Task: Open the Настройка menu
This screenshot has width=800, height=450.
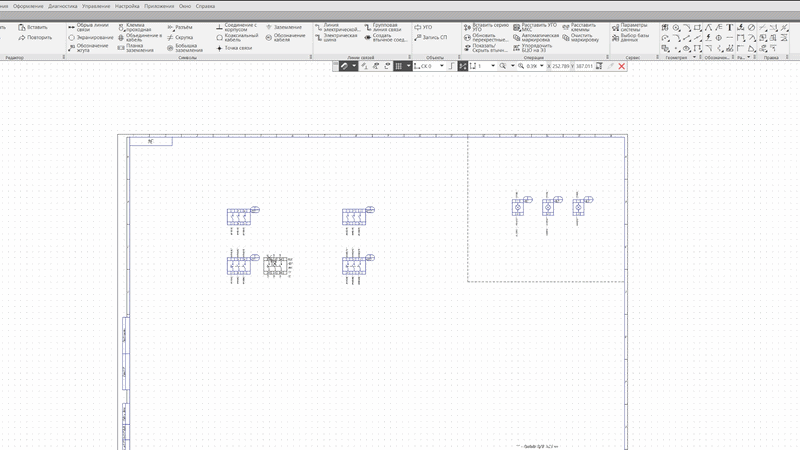Action: coord(127,6)
